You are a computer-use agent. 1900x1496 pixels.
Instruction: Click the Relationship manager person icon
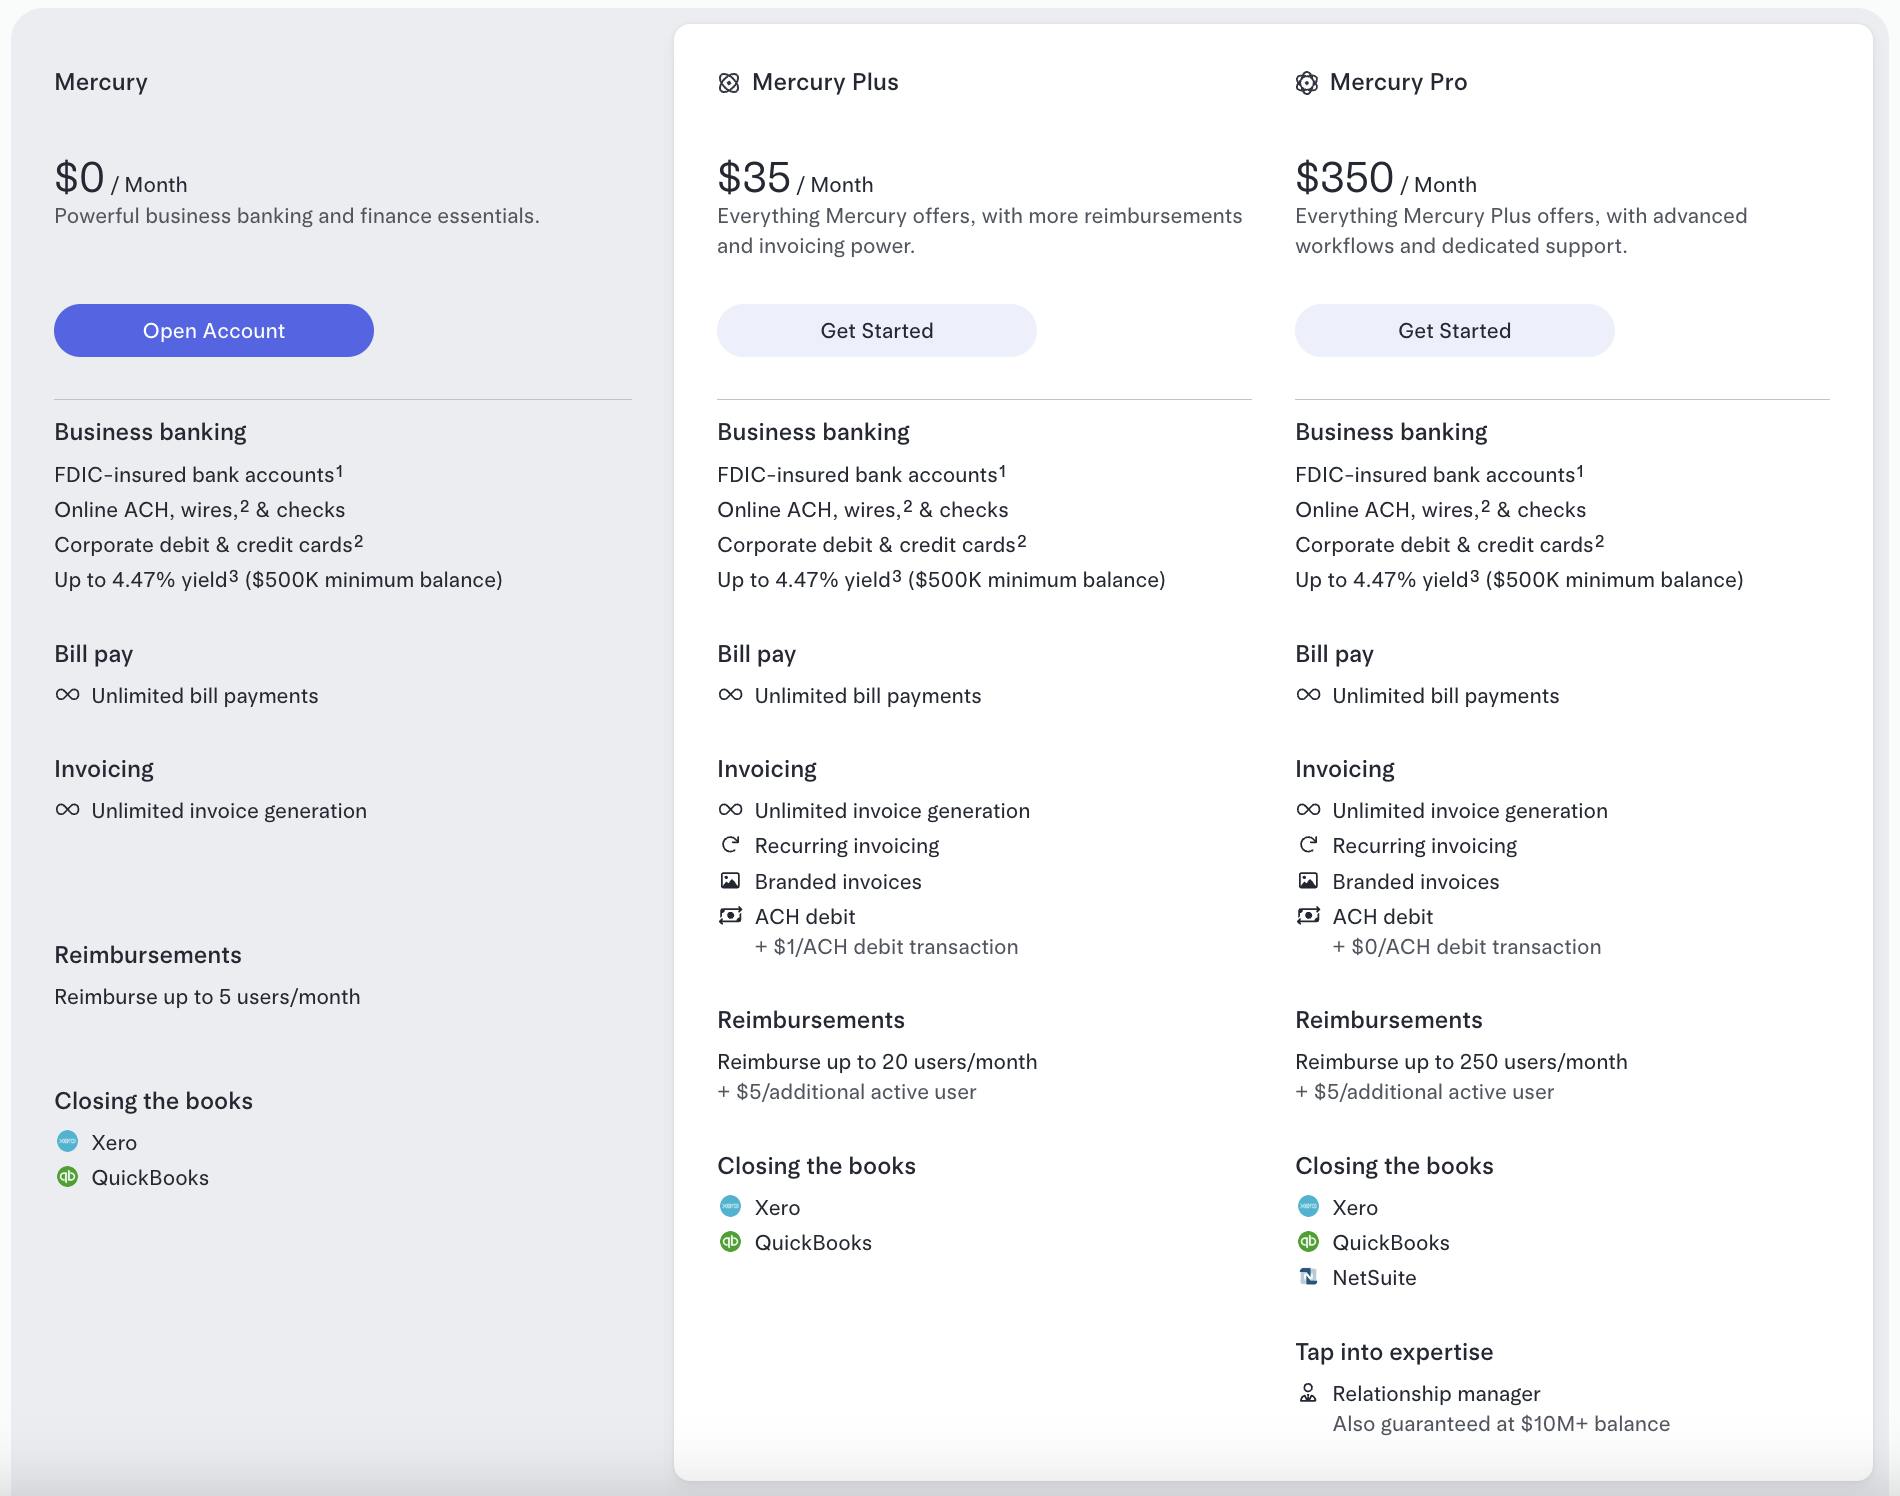pos(1307,1393)
